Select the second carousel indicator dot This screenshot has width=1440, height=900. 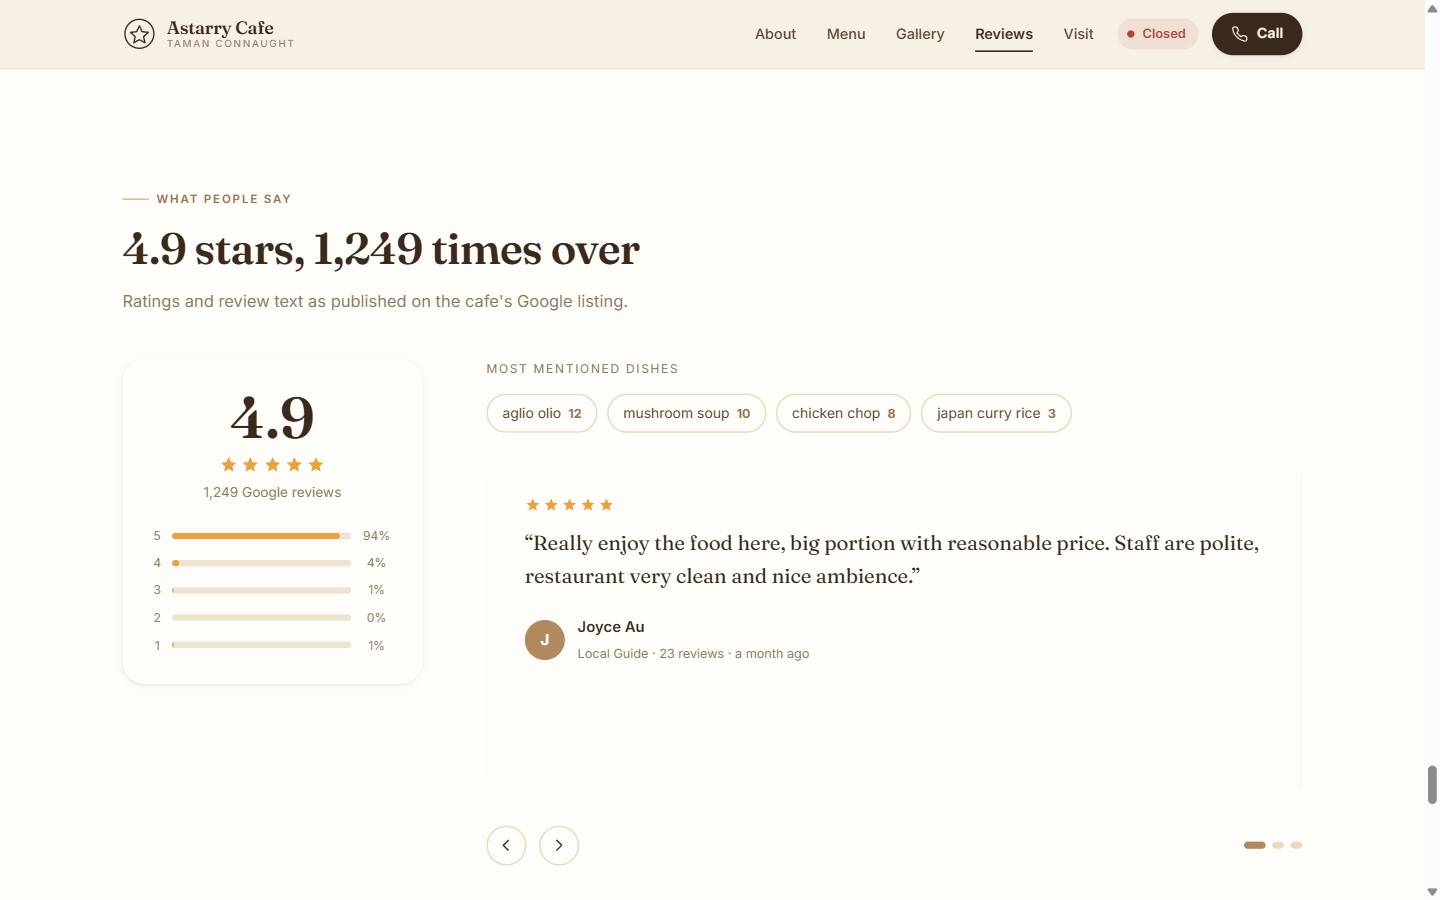tap(1278, 845)
